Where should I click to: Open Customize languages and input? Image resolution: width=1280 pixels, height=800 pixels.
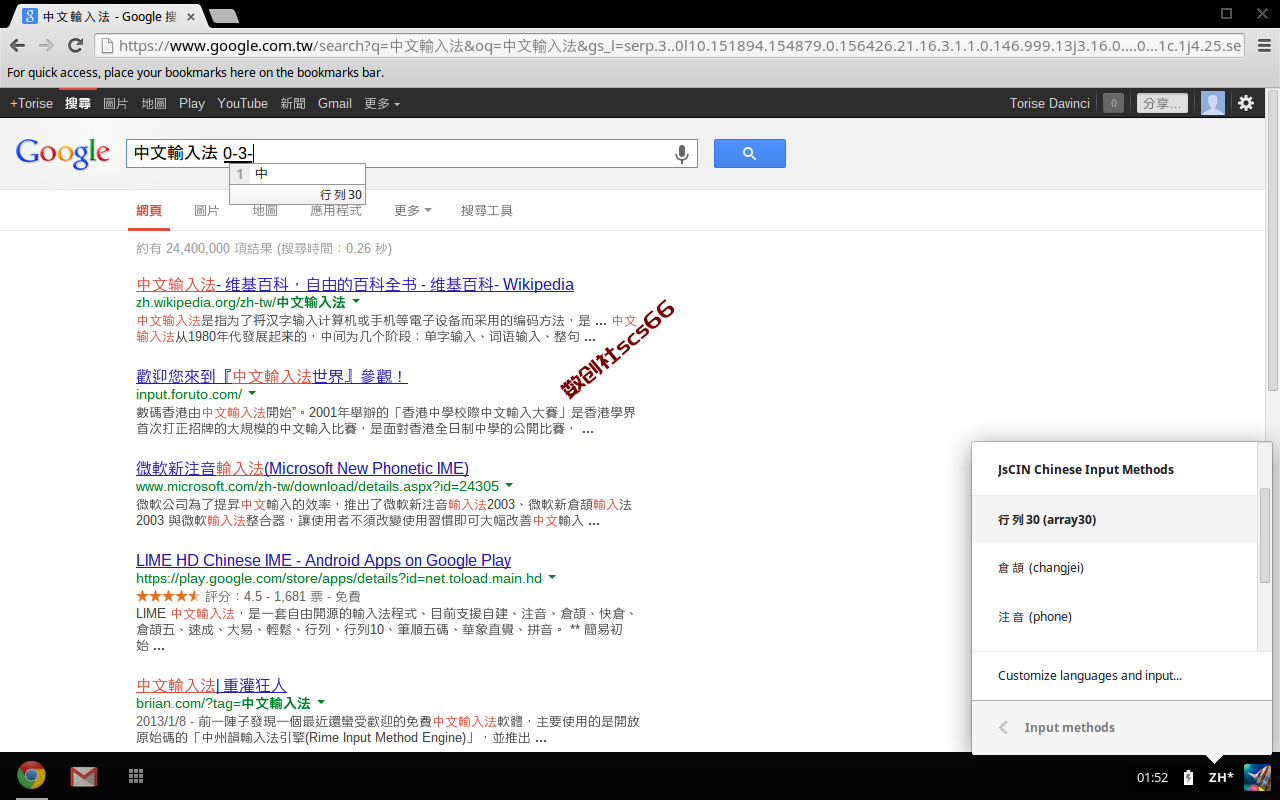(x=1090, y=675)
